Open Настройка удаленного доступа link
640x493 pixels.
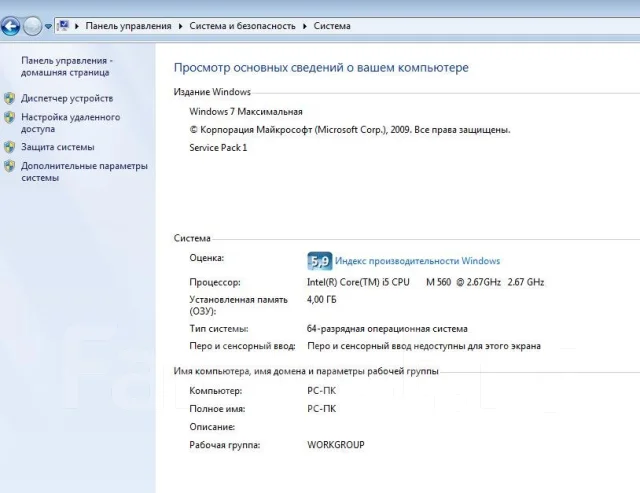point(71,123)
